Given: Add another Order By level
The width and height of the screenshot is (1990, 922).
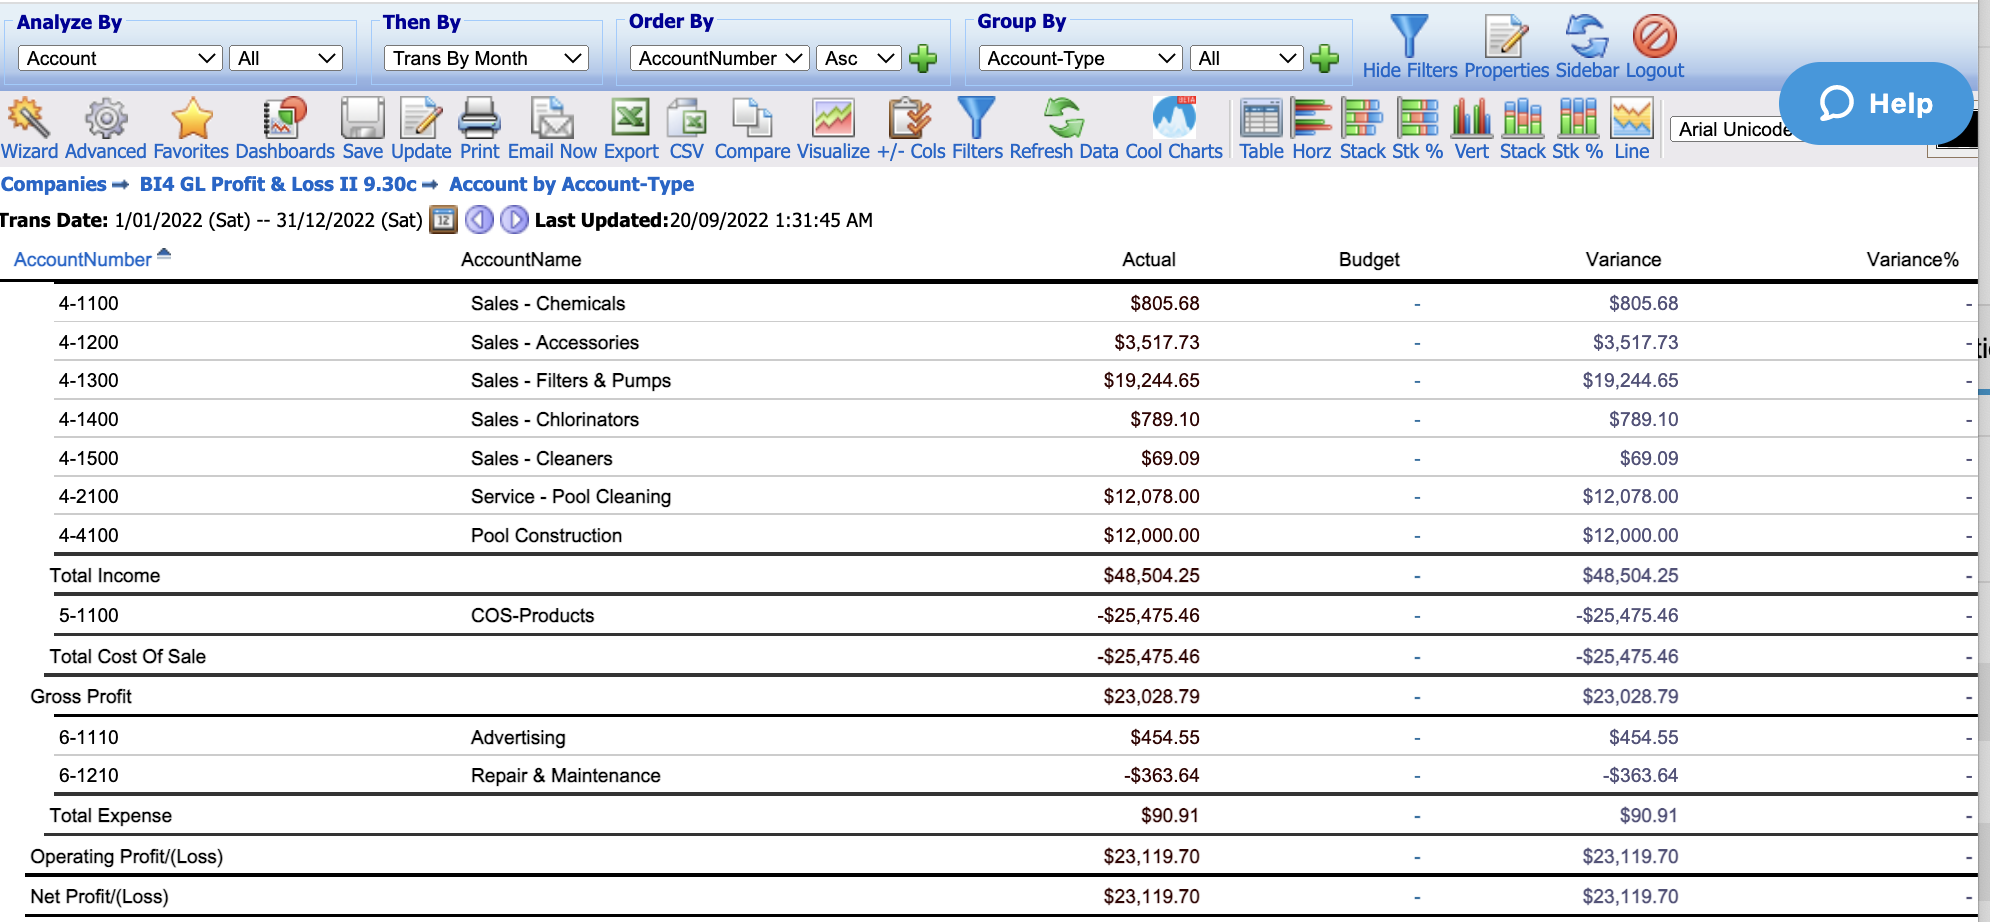Looking at the screenshot, I should tap(923, 58).
